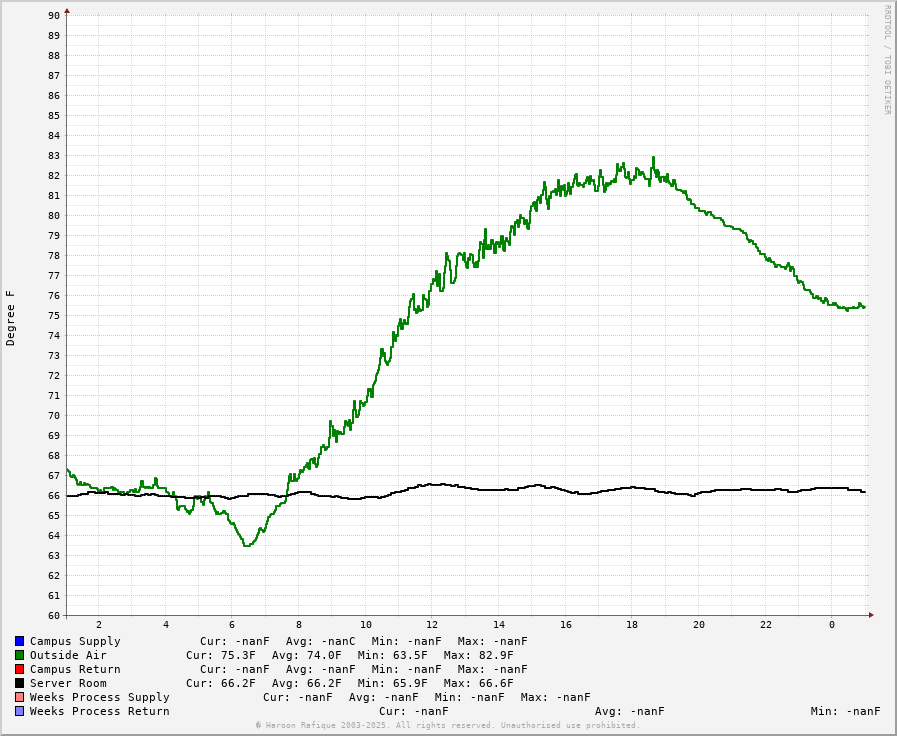Viewport: 897px width, 736px height.
Task: Click the Haroon Rafique copyright notice
Action: tap(447, 725)
